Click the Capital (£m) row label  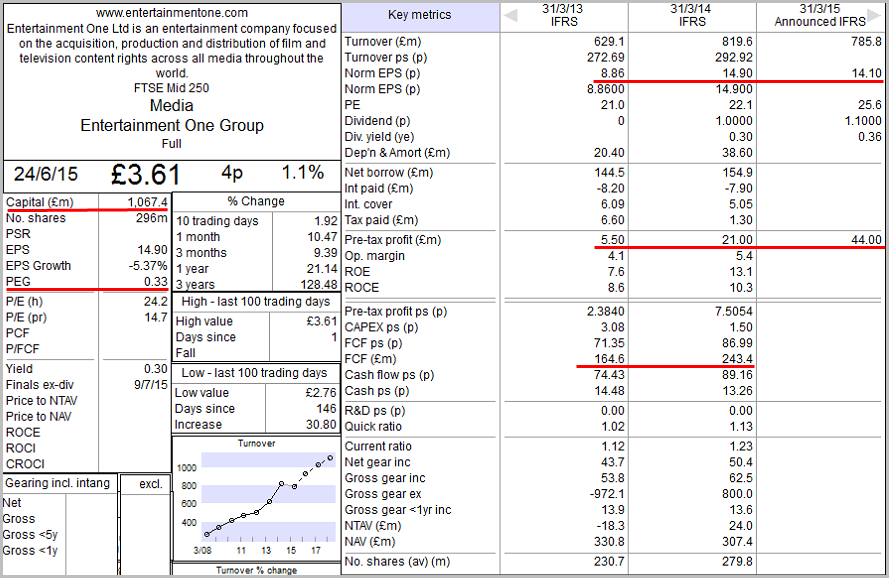click(39, 202)
